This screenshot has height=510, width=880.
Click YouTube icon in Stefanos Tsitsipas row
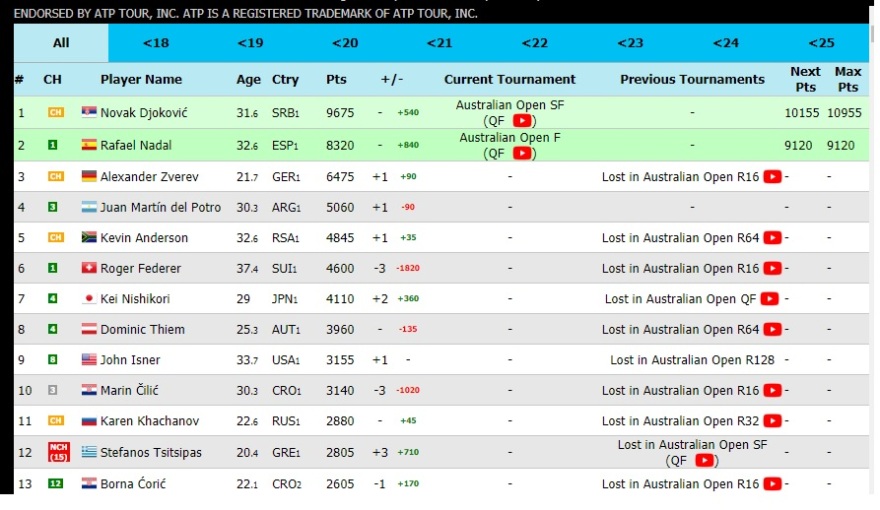click(x=706, y=460)
